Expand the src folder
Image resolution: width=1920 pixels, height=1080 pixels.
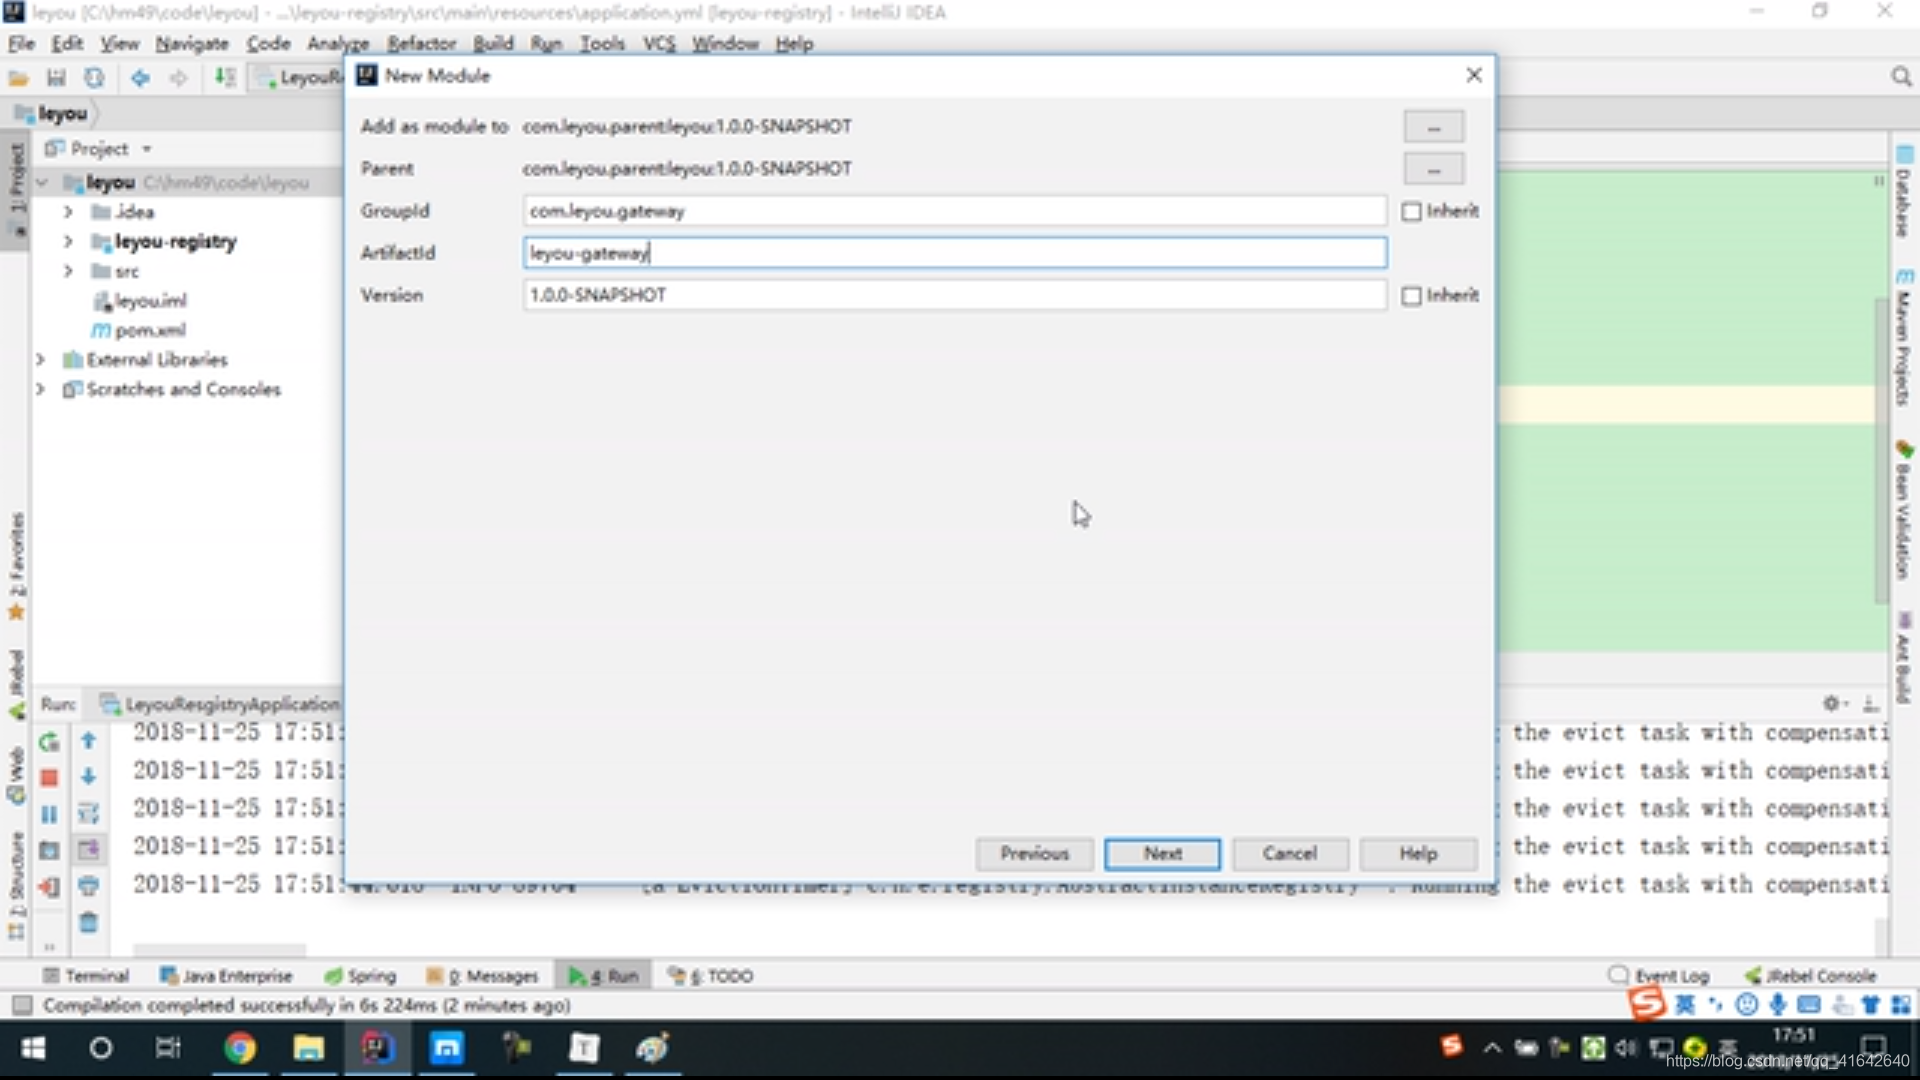point(68,271)
